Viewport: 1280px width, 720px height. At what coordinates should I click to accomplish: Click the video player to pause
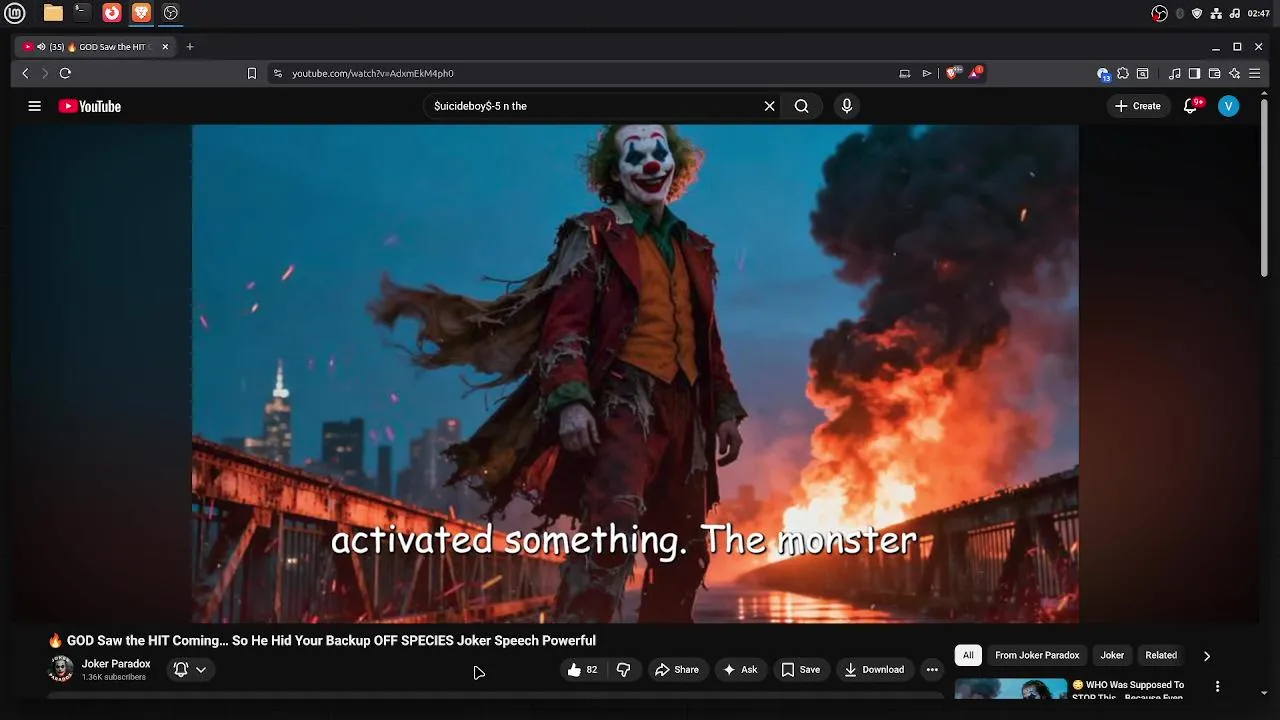[x=635, y=373]
